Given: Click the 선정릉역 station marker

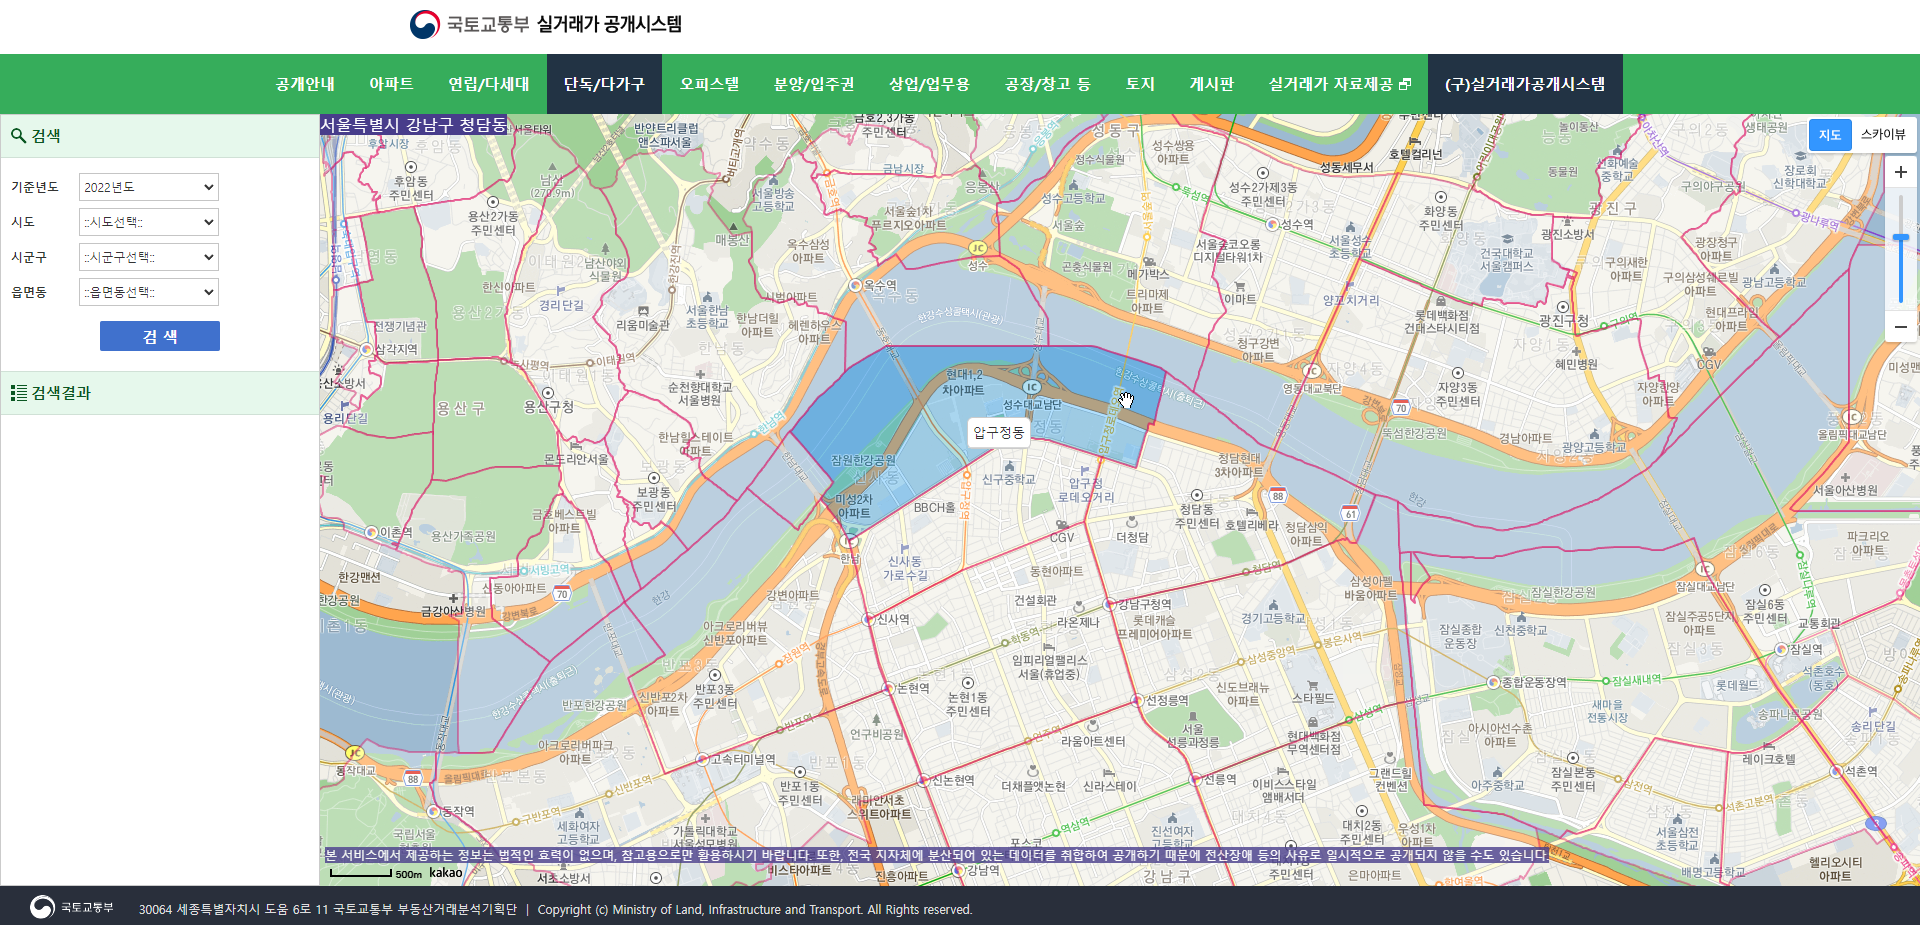Looking at the screenshot, I should pos(1137,700).
